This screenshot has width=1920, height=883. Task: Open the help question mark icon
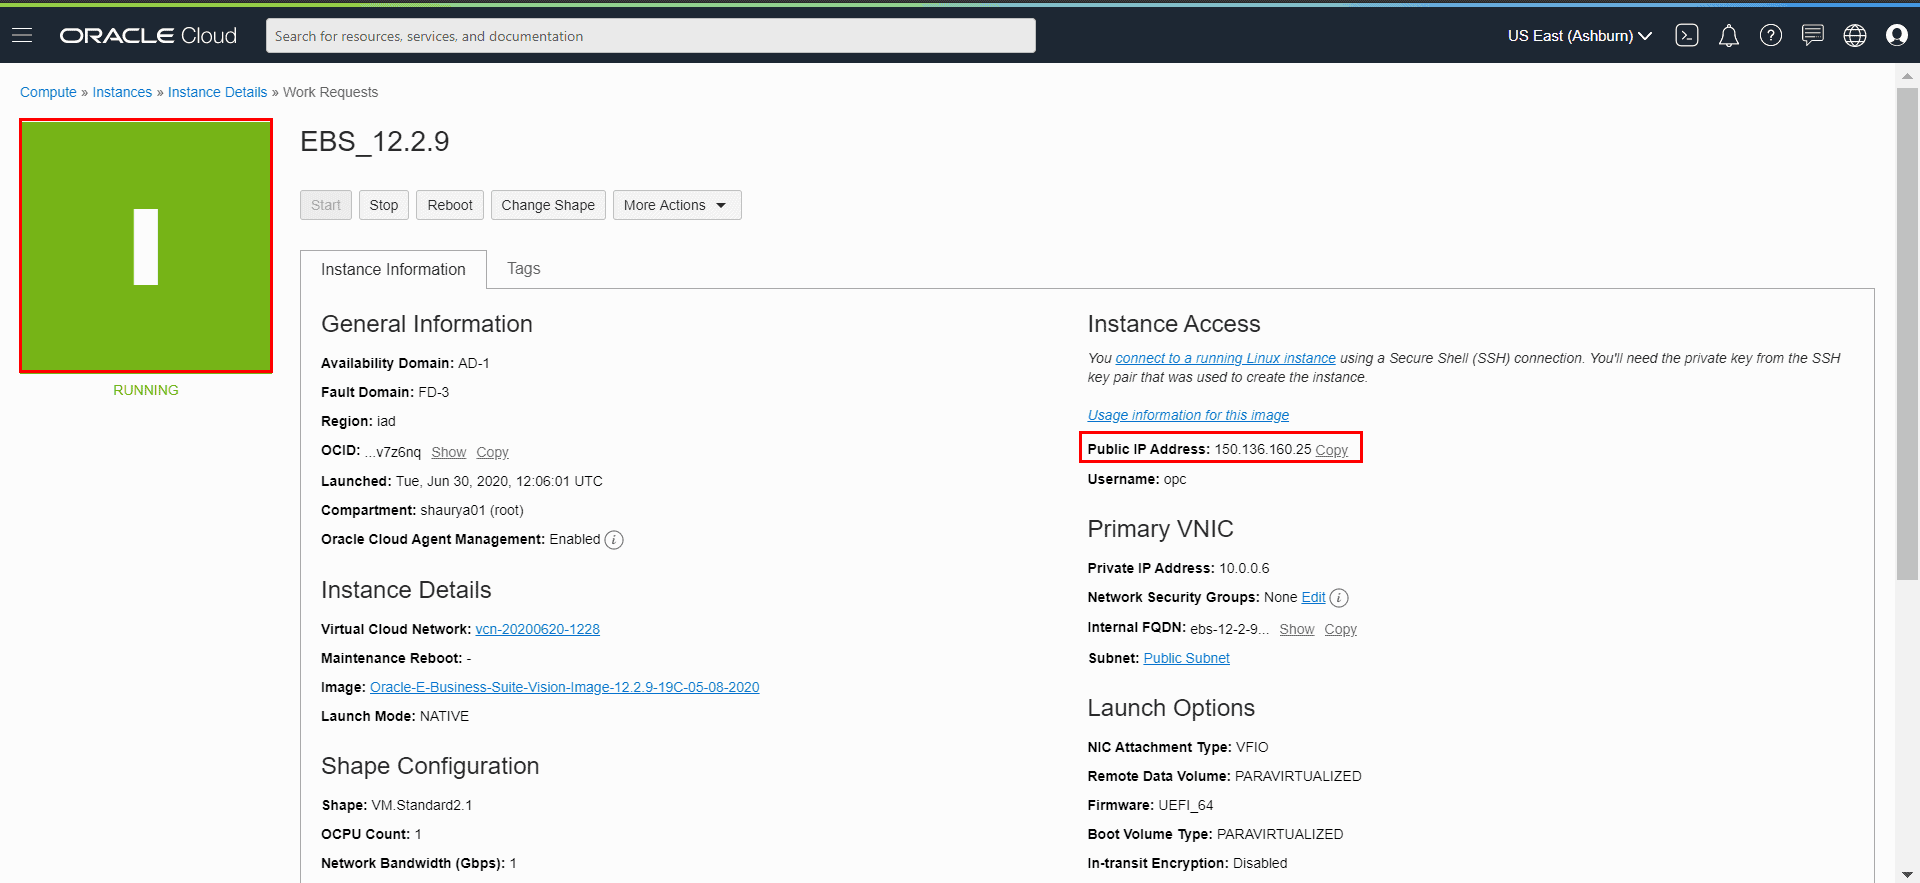point(1771,35)
